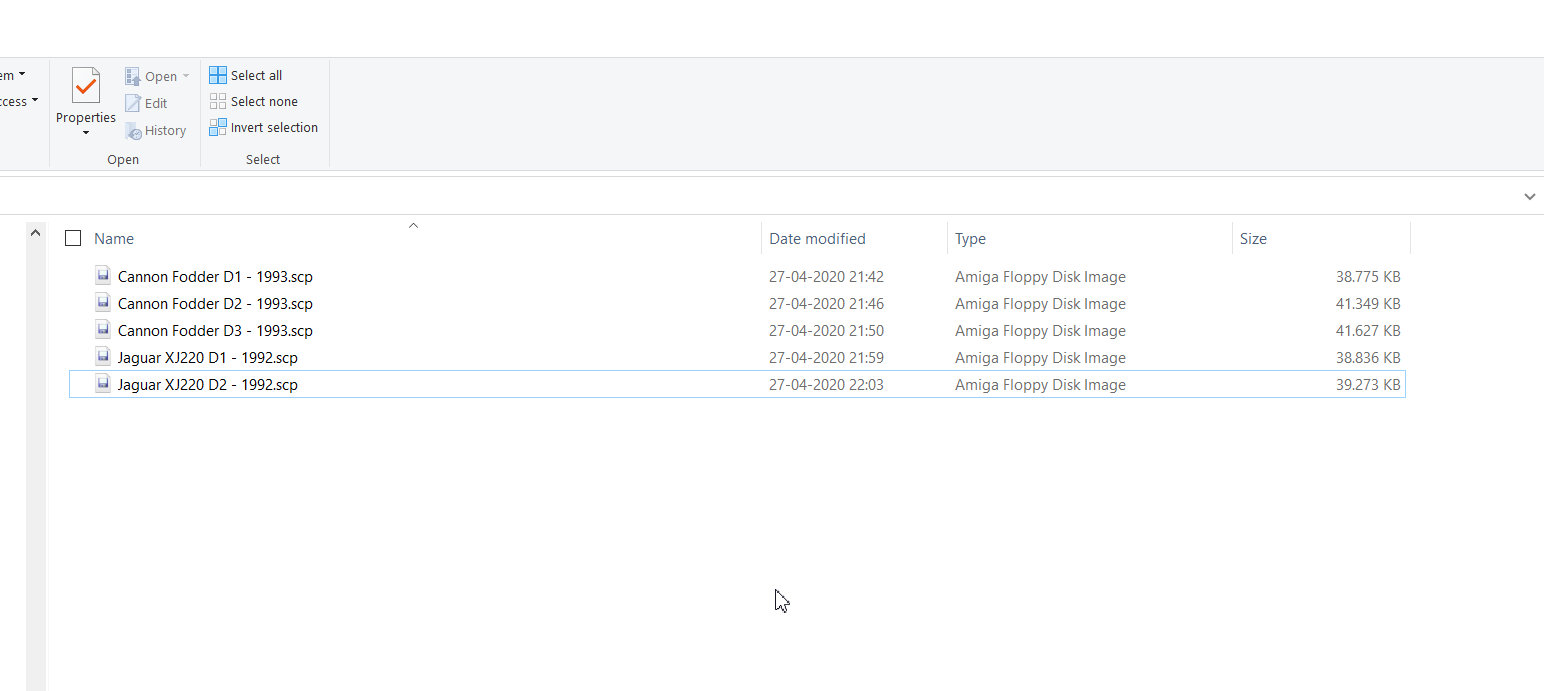This screenshot has width=1544, height=691.
Task: Select file Jaguar XJ220 D2 - 1992.scp
Action: point(208,385)
